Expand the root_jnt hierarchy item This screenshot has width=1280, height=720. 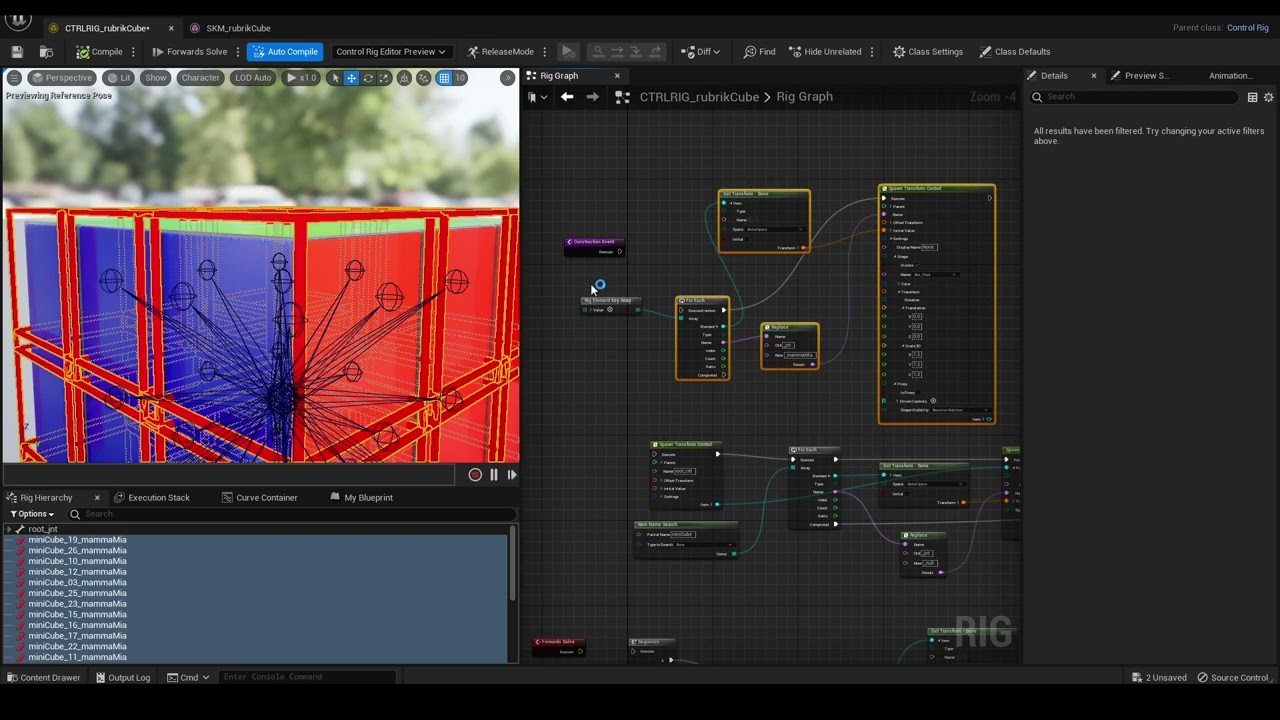click(9, 529)
